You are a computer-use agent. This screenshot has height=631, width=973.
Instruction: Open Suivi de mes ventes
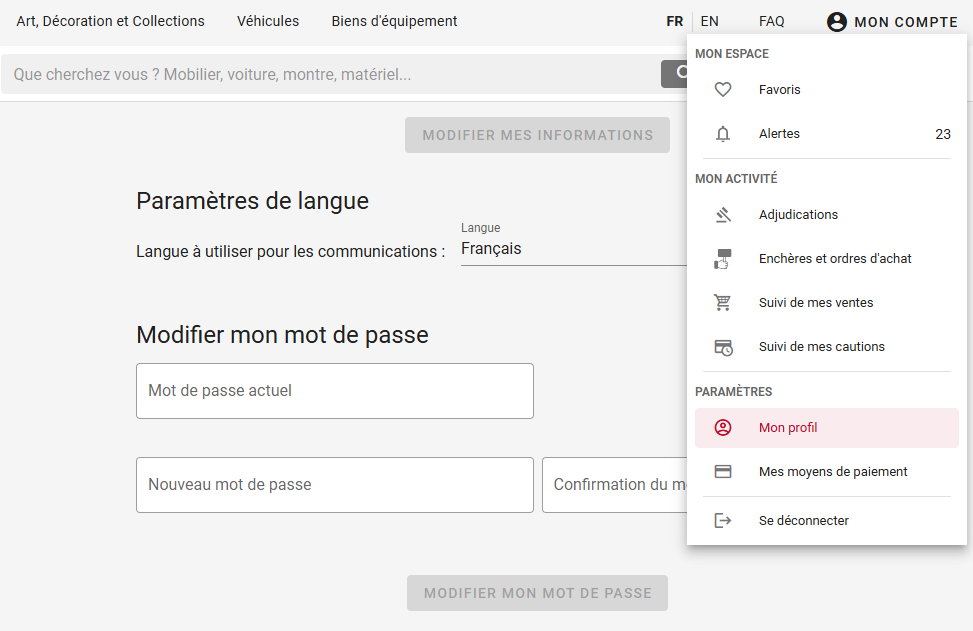point(827,303)
